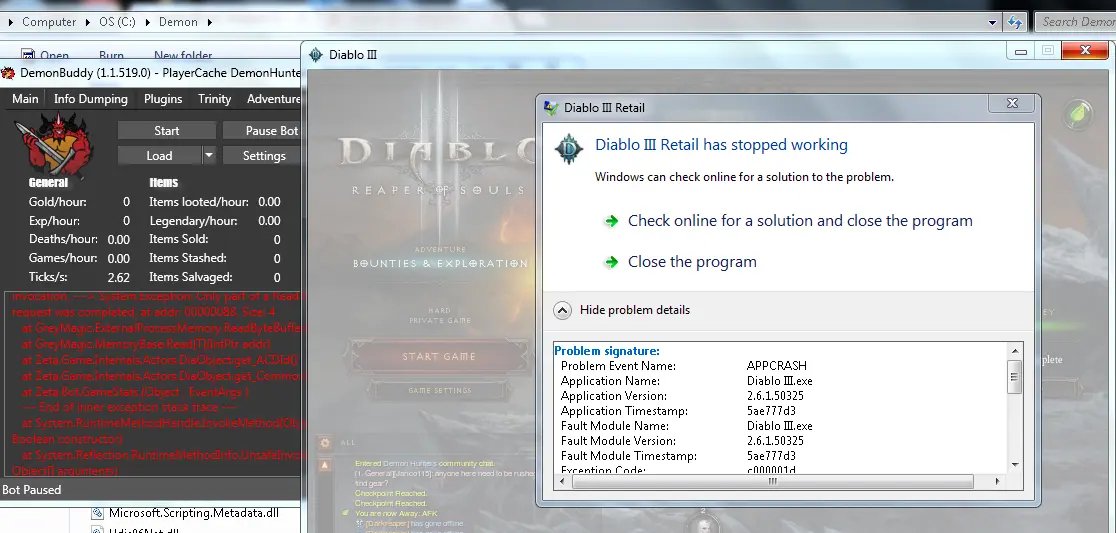Click Demon in the address breadcrumb
Viewport: 1116px width, 533px height.
(x=178, y=22)
